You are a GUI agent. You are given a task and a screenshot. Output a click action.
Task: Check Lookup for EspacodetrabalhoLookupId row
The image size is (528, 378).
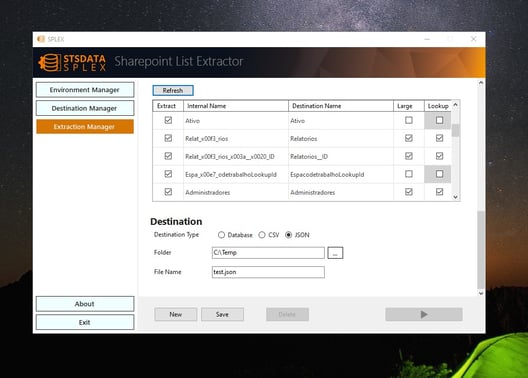[x=439, y=174]
